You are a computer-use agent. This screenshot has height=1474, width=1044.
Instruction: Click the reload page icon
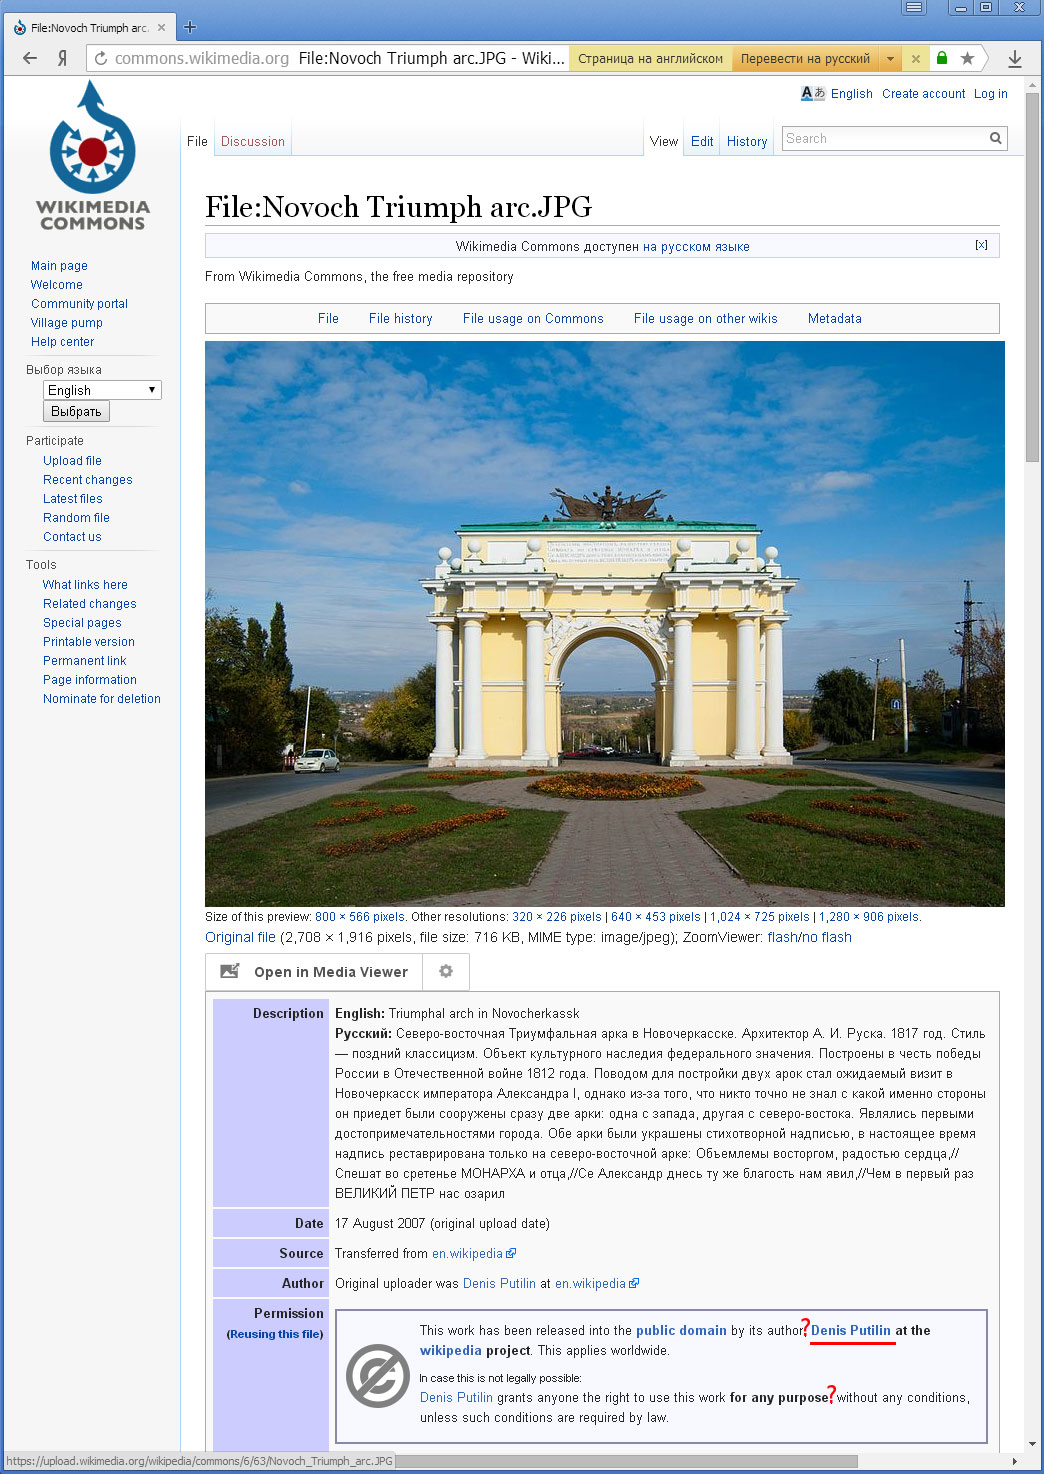tap(100, 58)
